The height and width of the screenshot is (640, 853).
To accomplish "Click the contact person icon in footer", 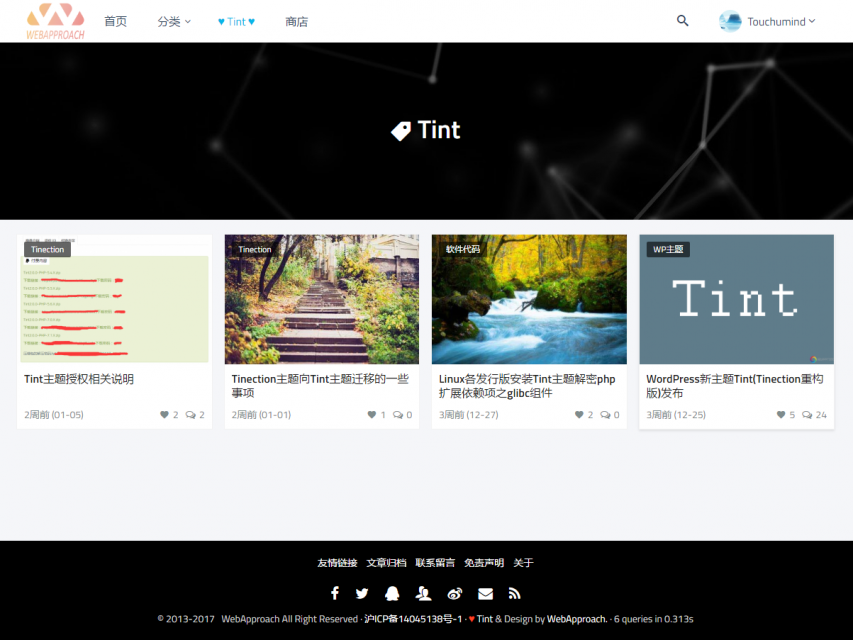I will (423, 593).
